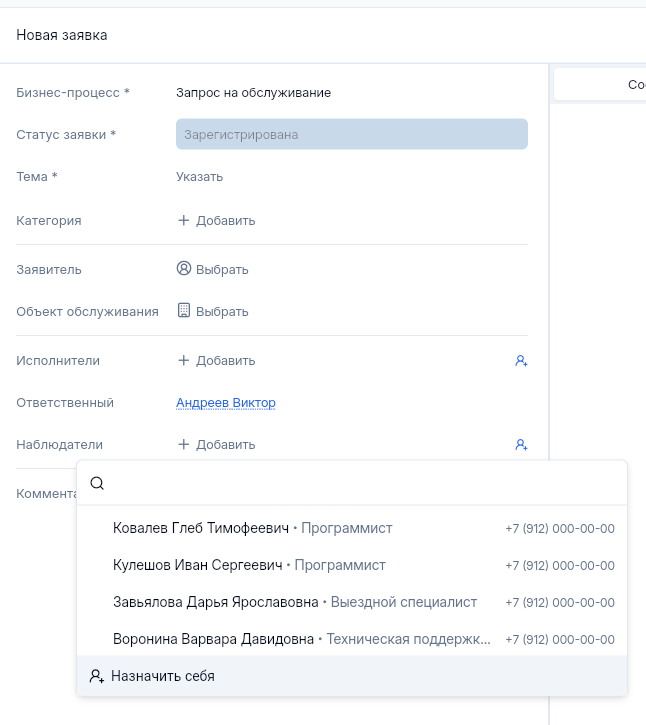Open Бизнес-процесс selector Запрос на обслуживание

[253, 93]
